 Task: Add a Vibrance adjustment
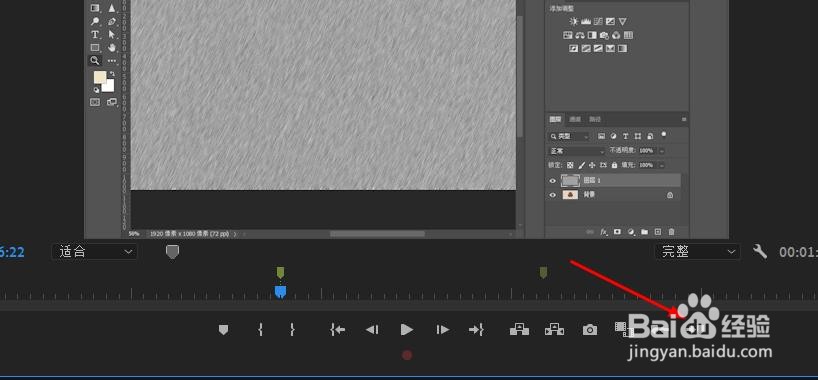pos(622,21)
